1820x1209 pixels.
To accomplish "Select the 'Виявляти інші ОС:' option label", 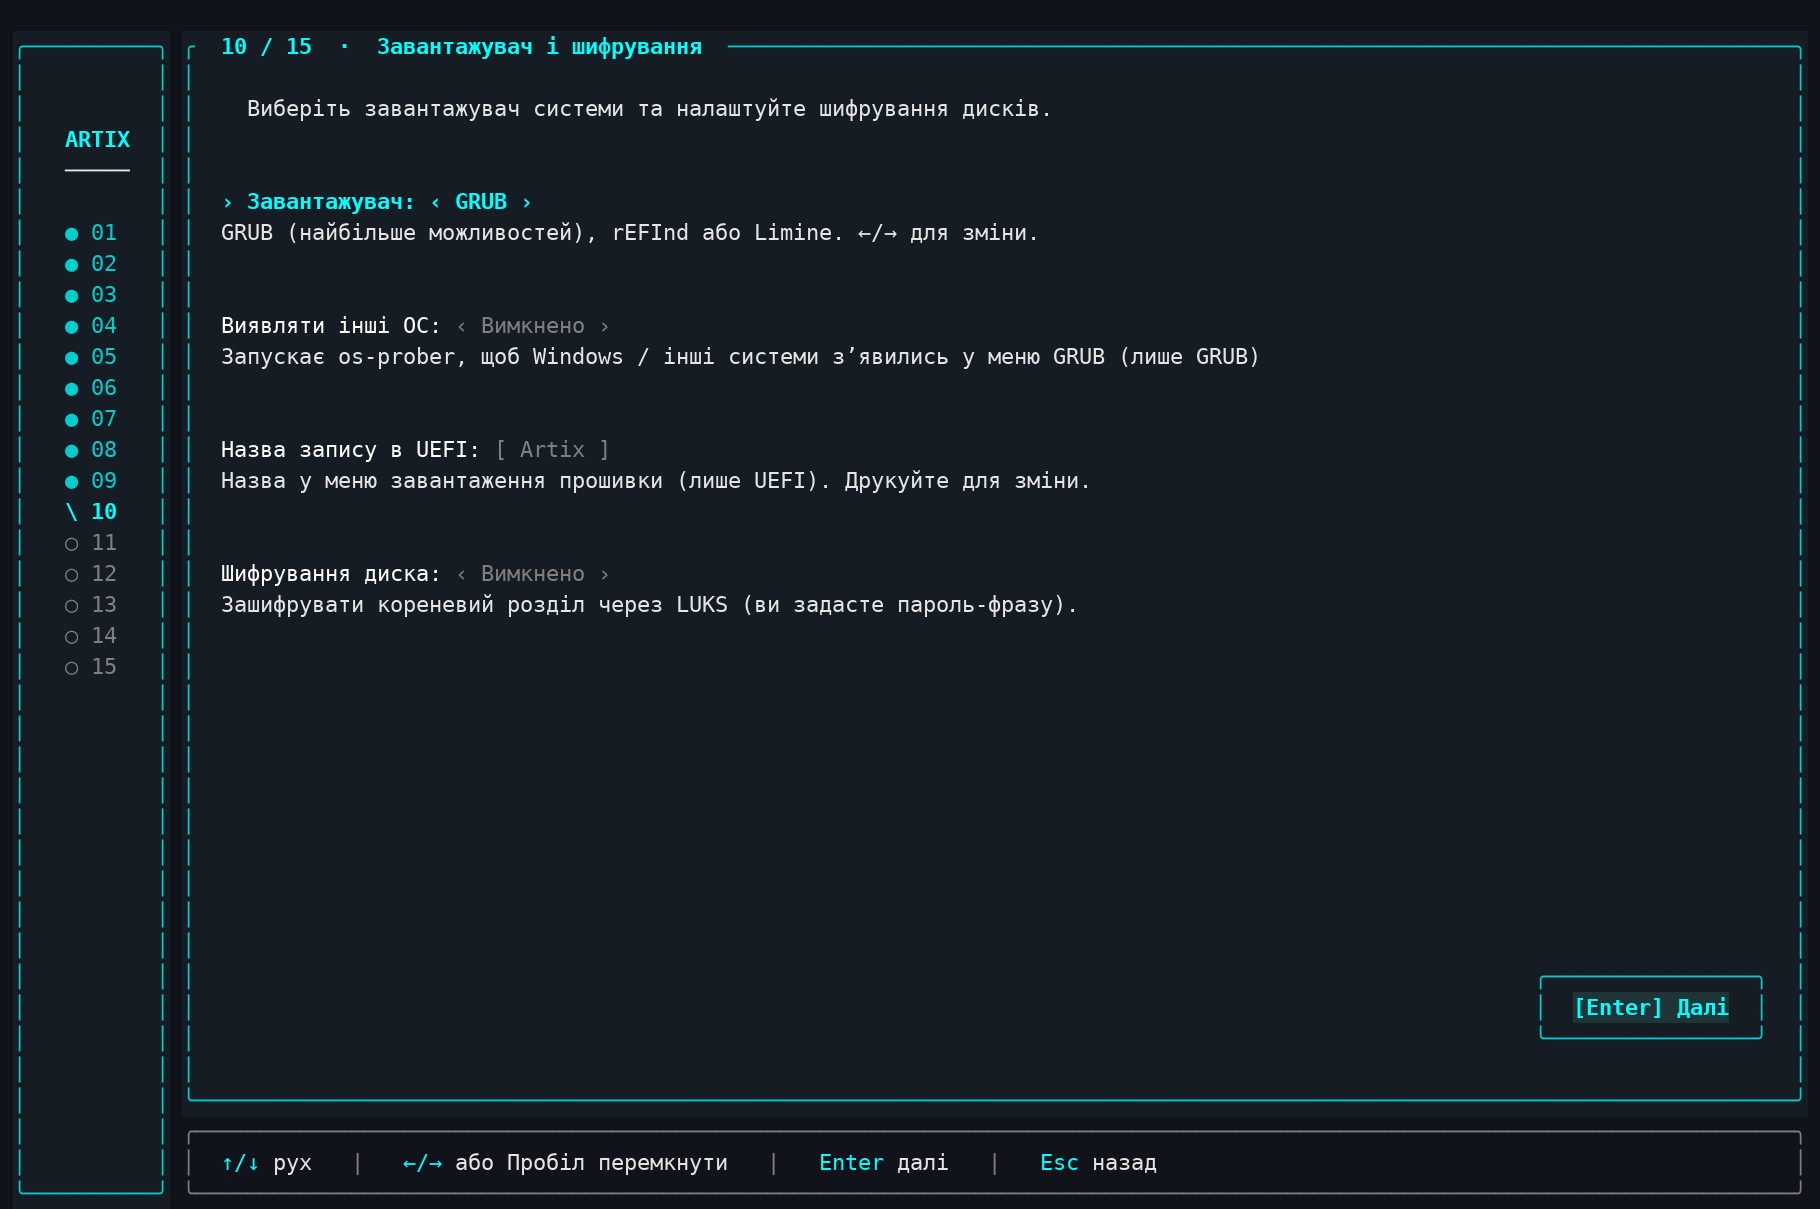I will coord(331,326).
